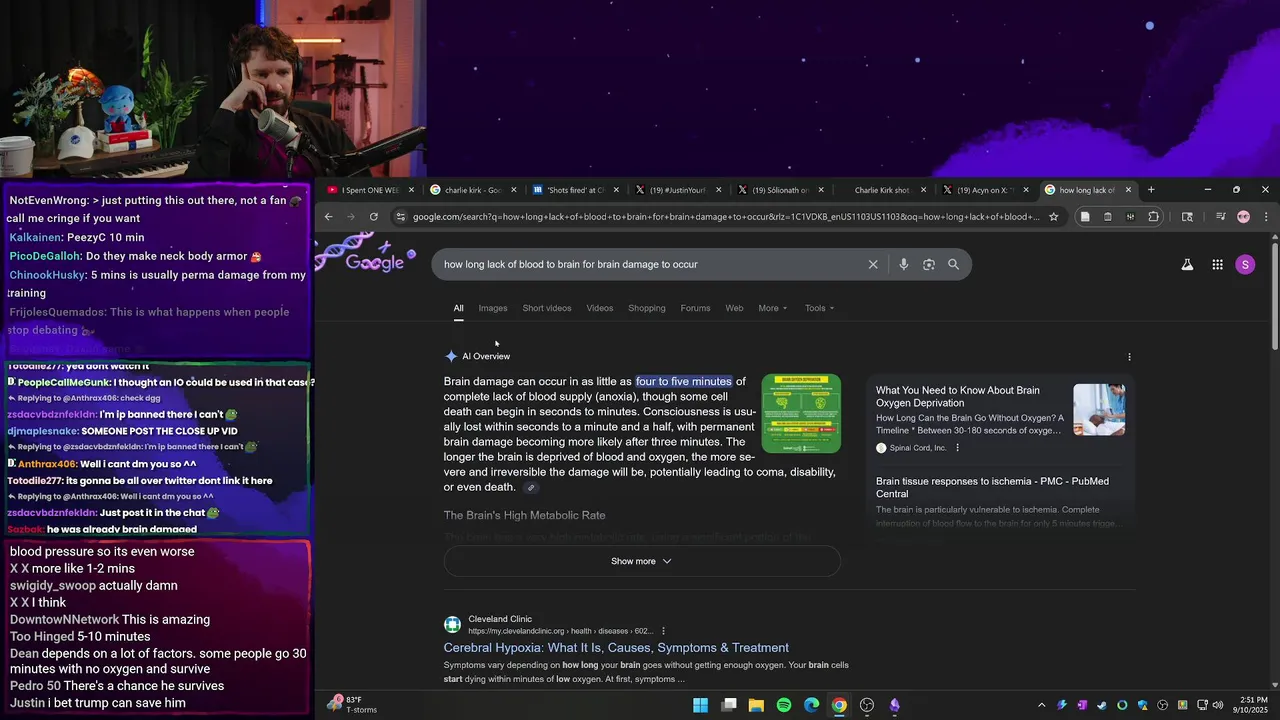The height and width of the screenshot is (720, 1280).
Task: Open Search Labs flask icon
Action: [1187, 264]
